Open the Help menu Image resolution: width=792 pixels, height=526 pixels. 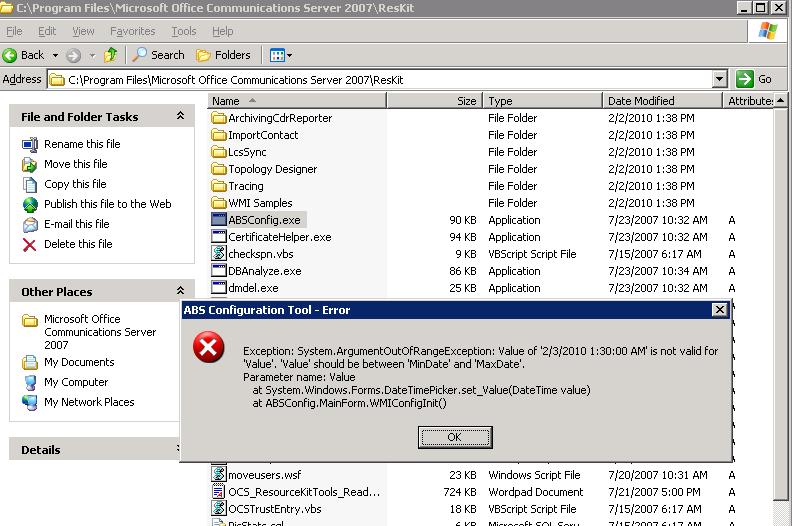coord(223,31)
